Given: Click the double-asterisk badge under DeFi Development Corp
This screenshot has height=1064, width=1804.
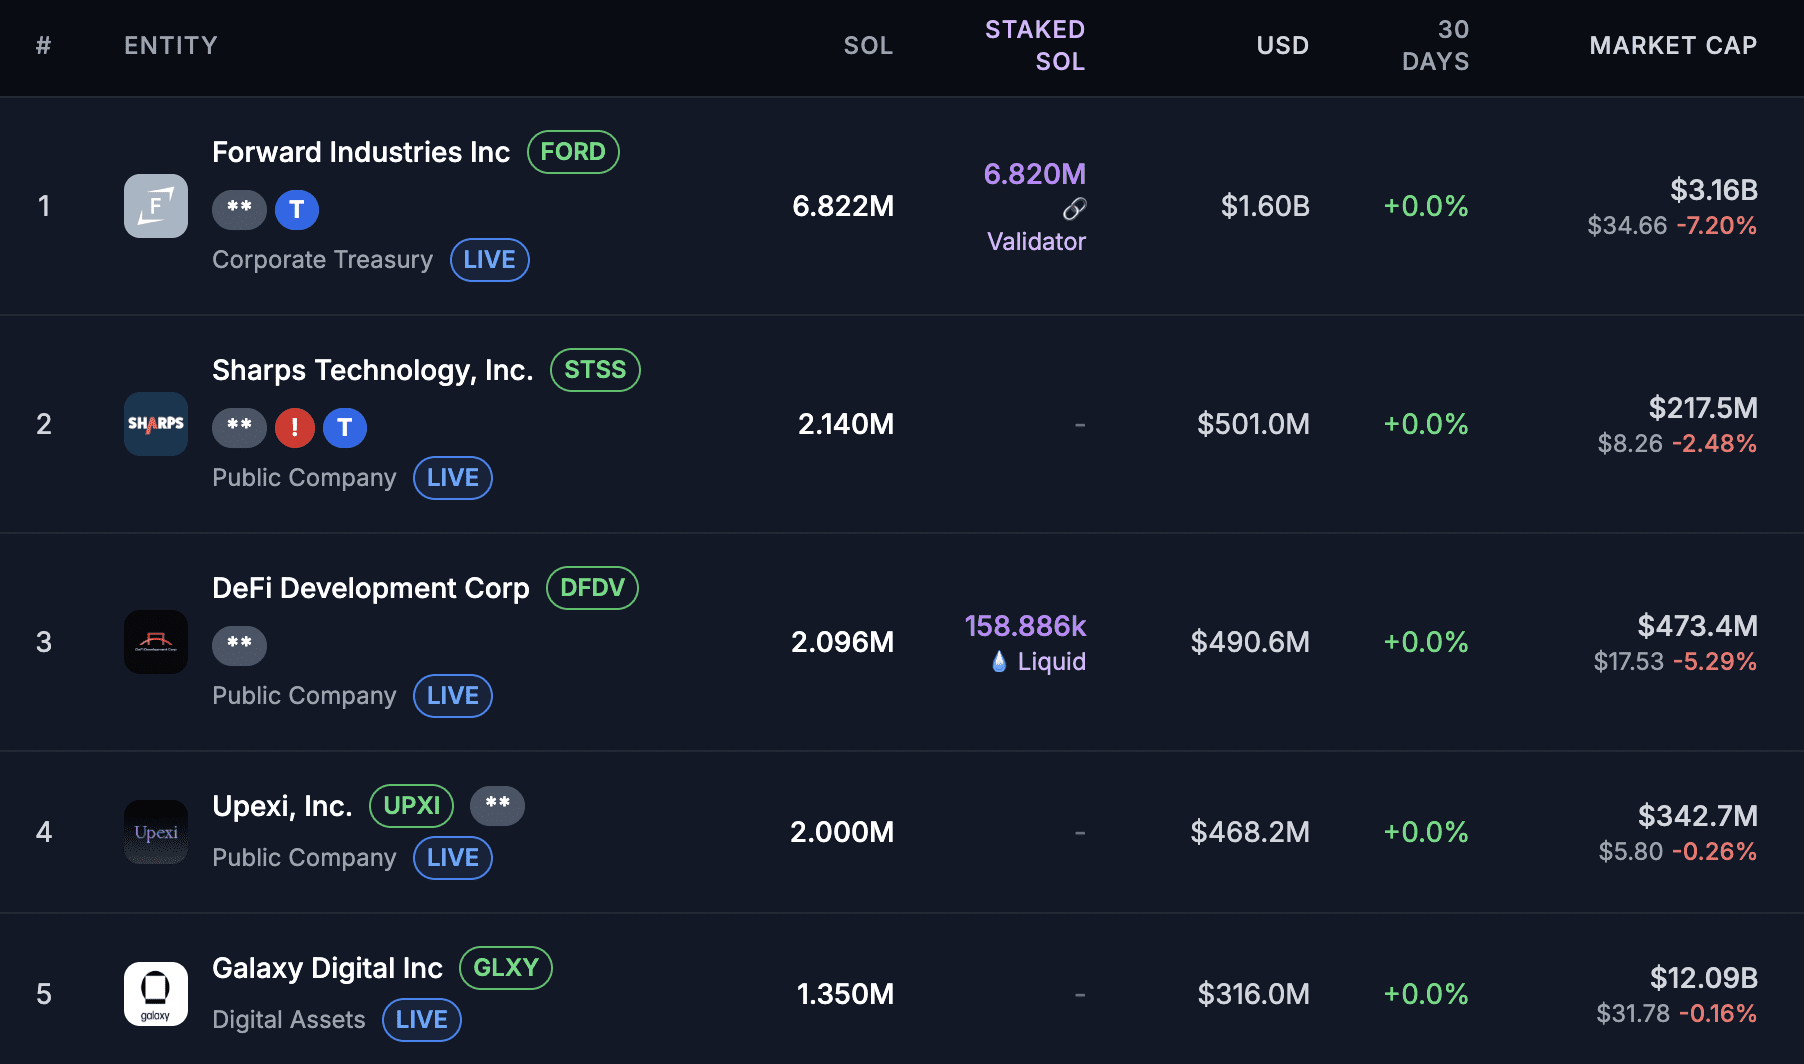Looking at the screenshot, I should [239, 646].
